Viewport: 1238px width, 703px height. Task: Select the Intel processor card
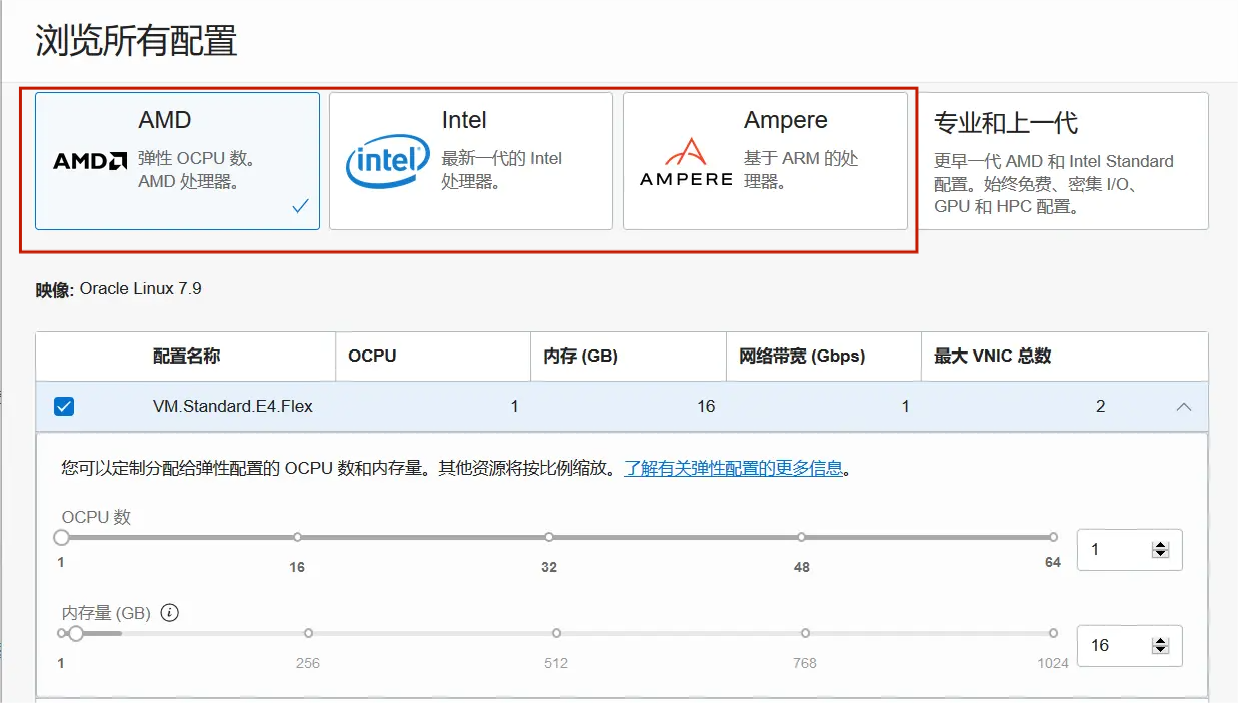(x=471, y=161)
